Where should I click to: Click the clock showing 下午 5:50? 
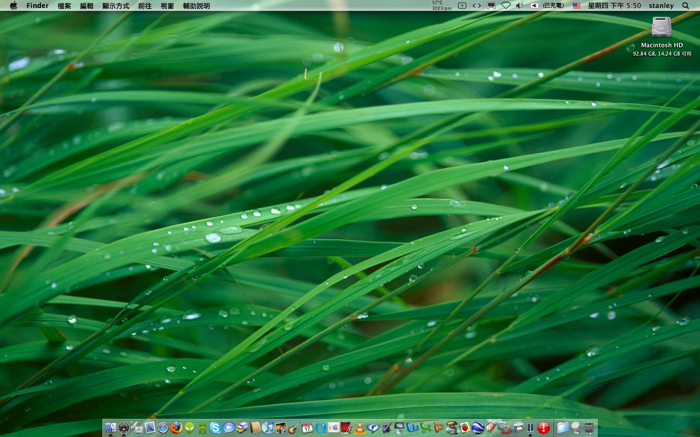(614, 5)
